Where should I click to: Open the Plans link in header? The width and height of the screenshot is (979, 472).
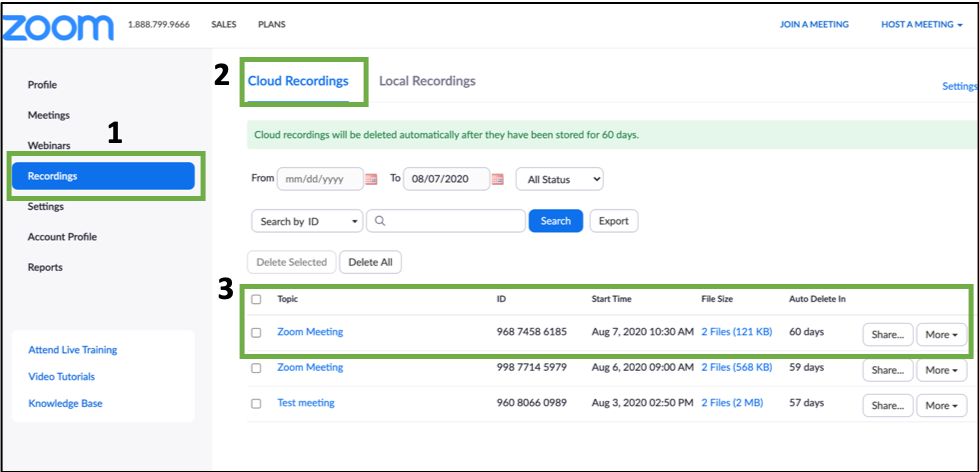272,24
